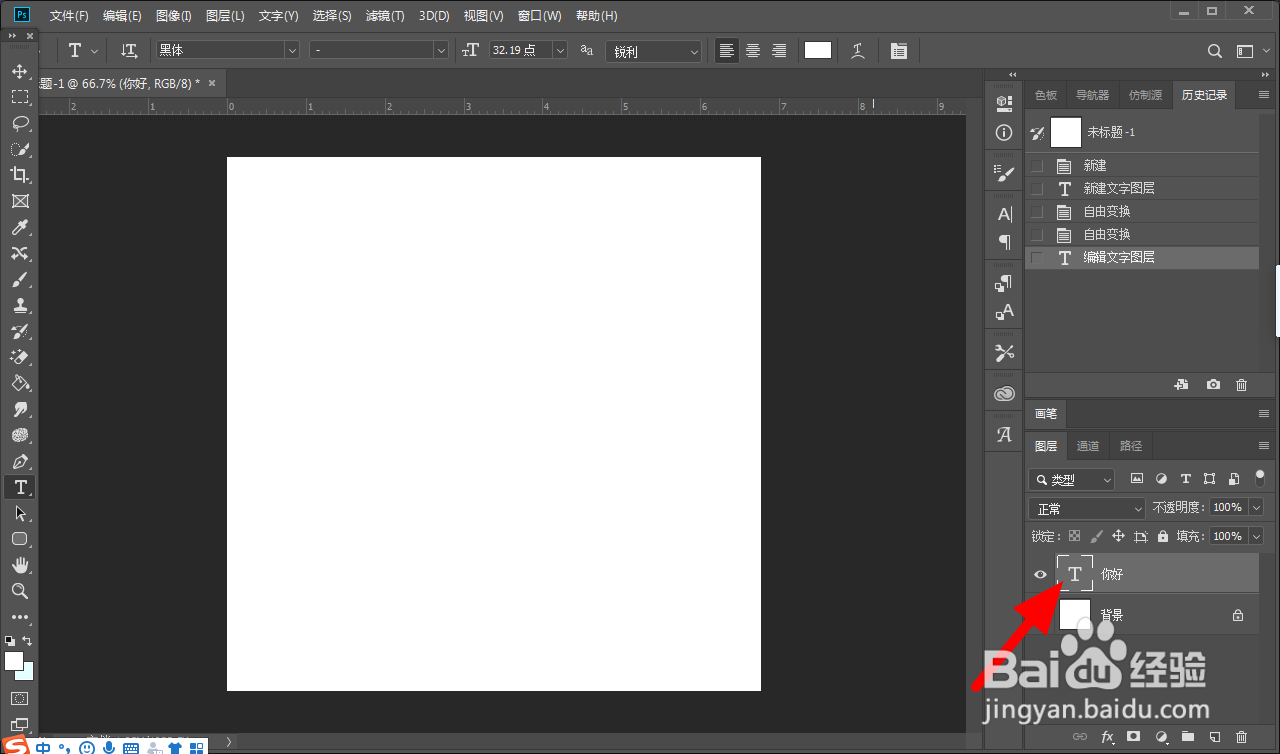Open the Creative Cloud Libraries panel icon
The image size is (1280, 754).
pos(1005,394)
